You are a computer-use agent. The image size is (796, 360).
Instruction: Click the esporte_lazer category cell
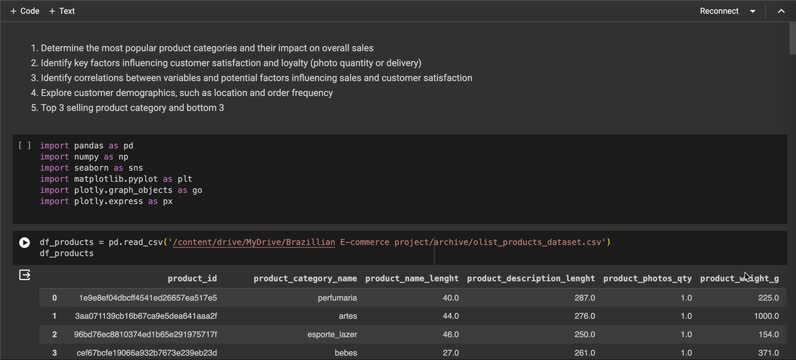(332, 335)
